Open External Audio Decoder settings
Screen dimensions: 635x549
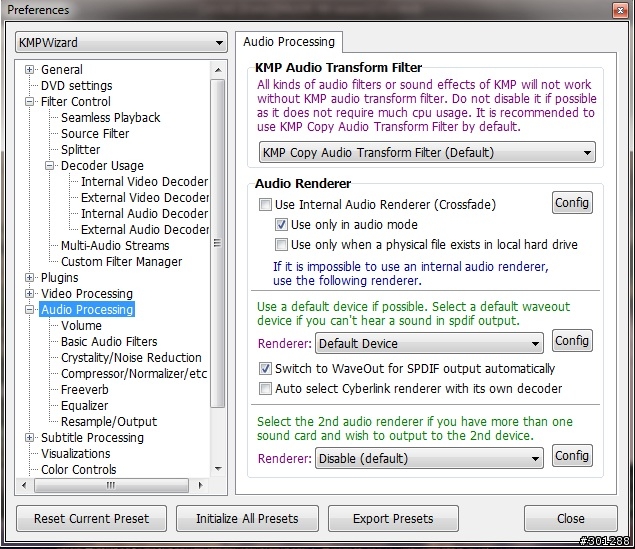(145, 230)
